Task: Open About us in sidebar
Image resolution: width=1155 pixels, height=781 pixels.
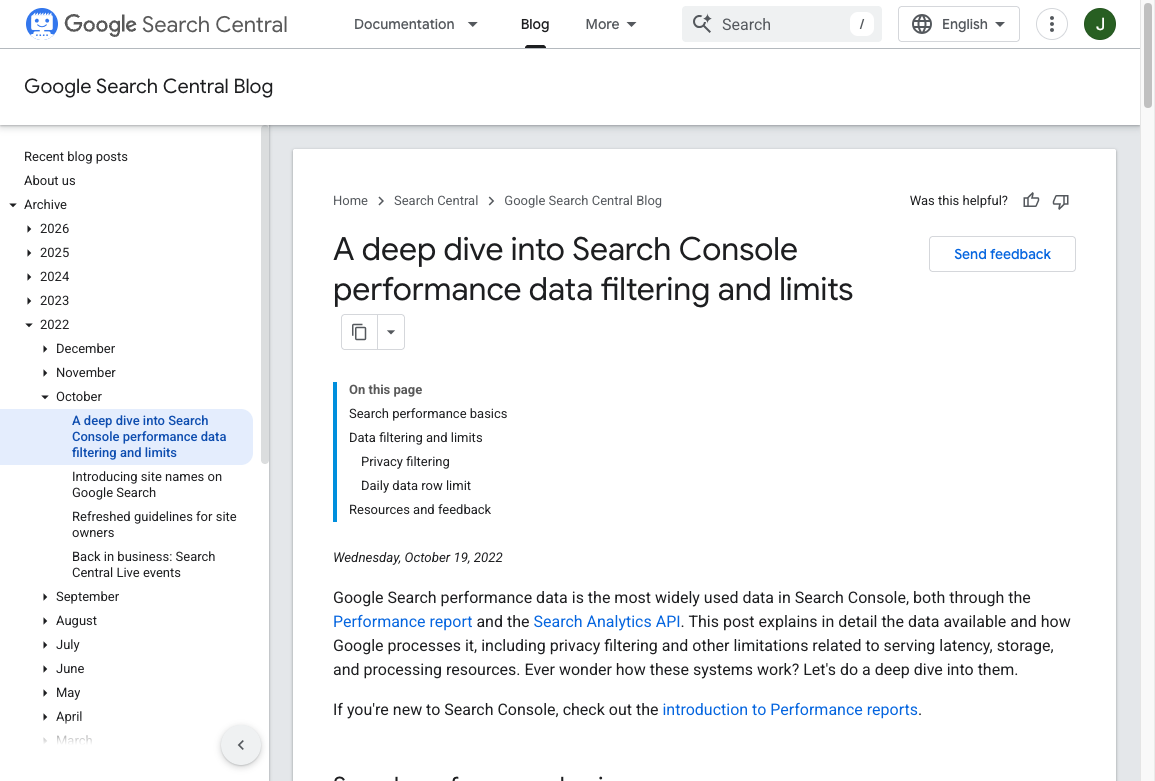Action: click(x=49, y=181)
